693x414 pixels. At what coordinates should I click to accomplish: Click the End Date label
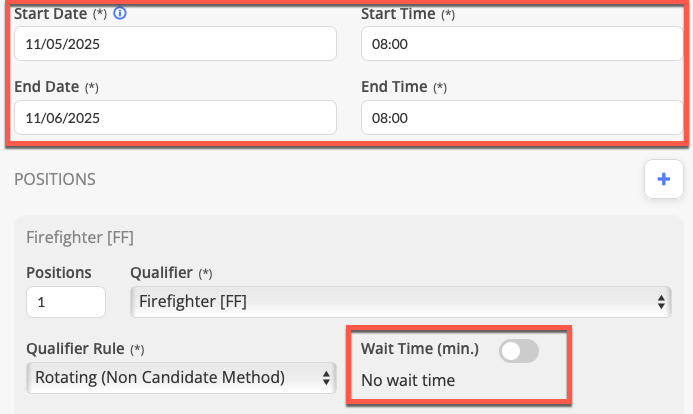[47, 87]
